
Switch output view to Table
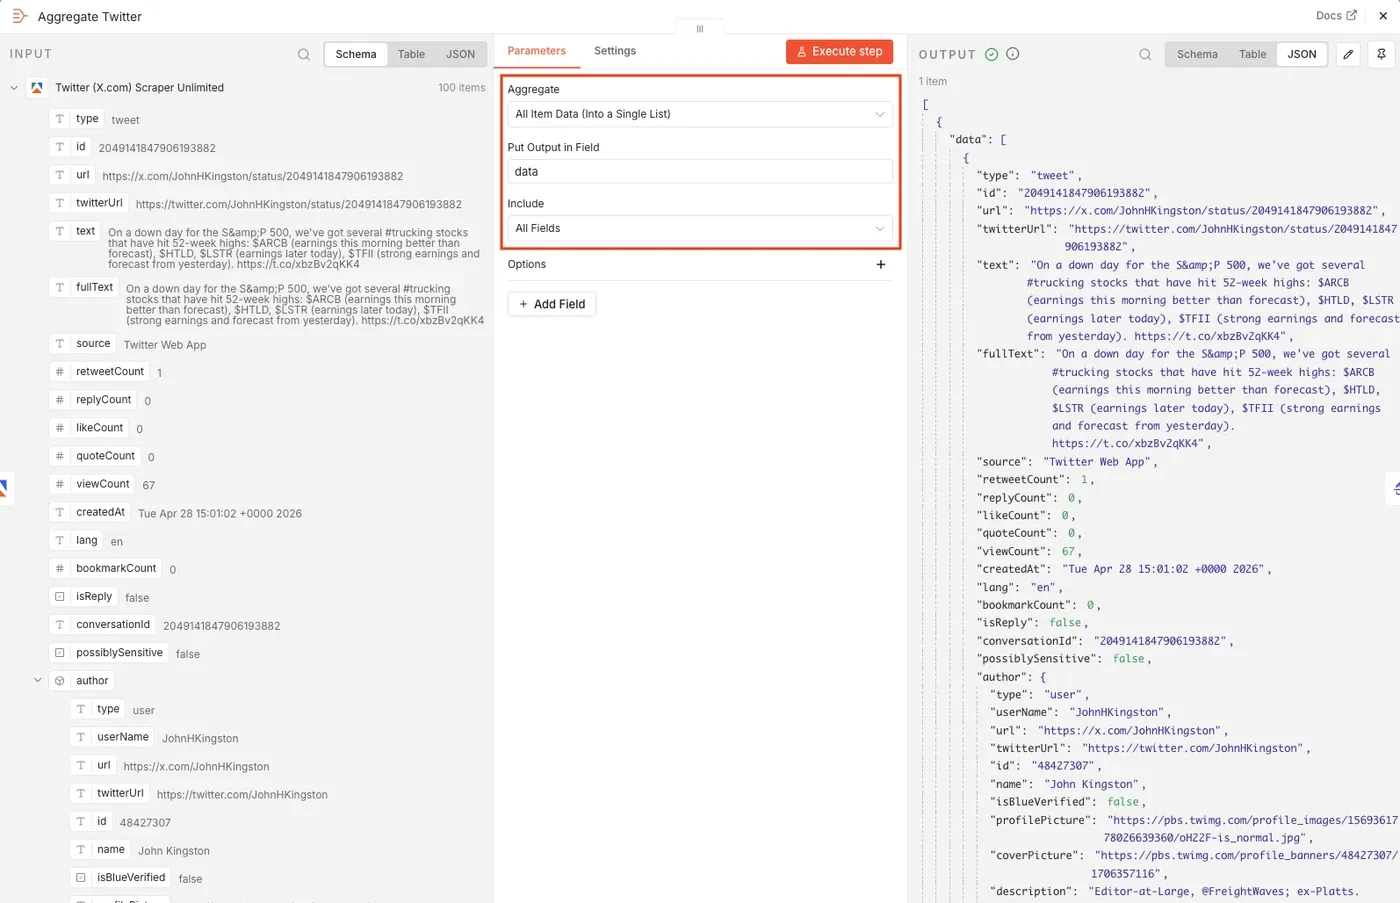[1252, 54]
